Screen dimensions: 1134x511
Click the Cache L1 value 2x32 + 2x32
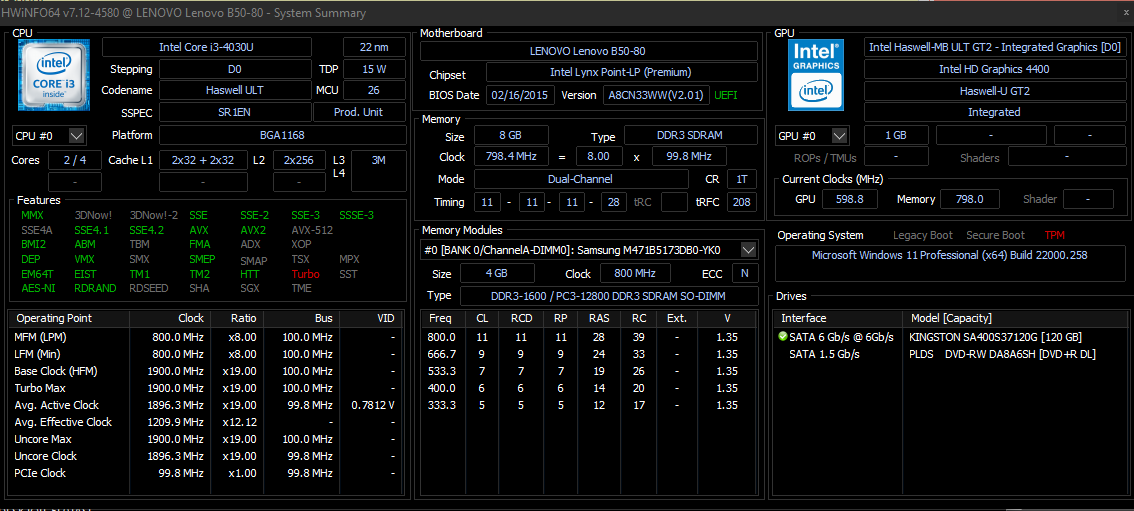[x=202, y=160]
